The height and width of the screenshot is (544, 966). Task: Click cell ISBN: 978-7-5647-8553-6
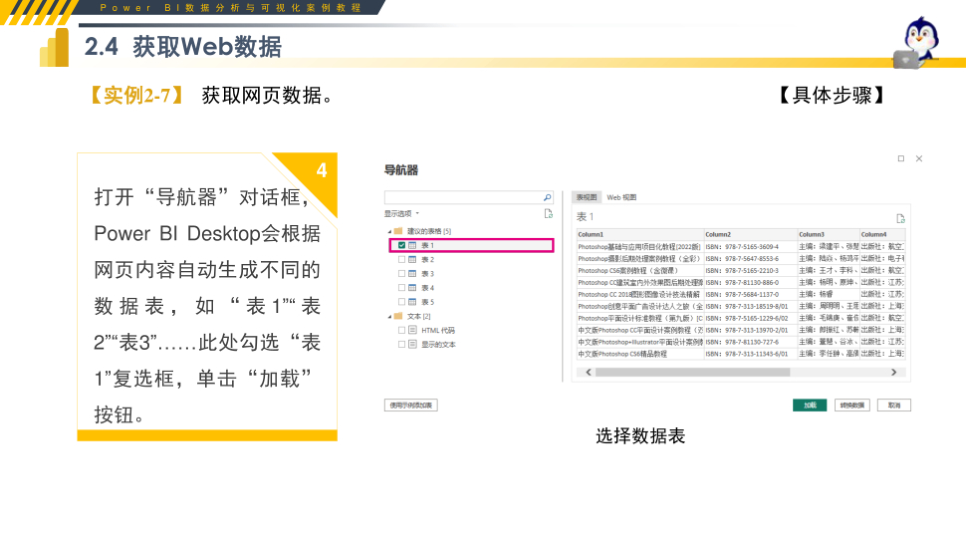[x=750, y=259]
